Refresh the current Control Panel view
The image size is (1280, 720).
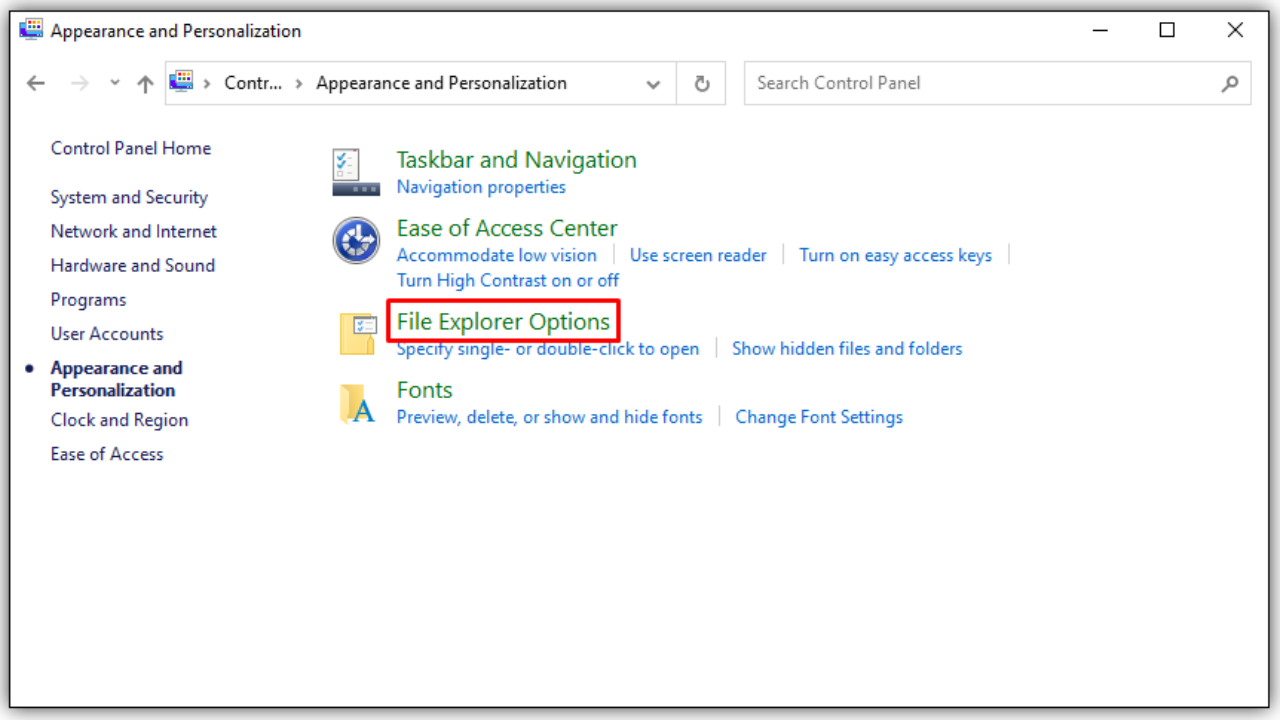[x=700, y=83]
